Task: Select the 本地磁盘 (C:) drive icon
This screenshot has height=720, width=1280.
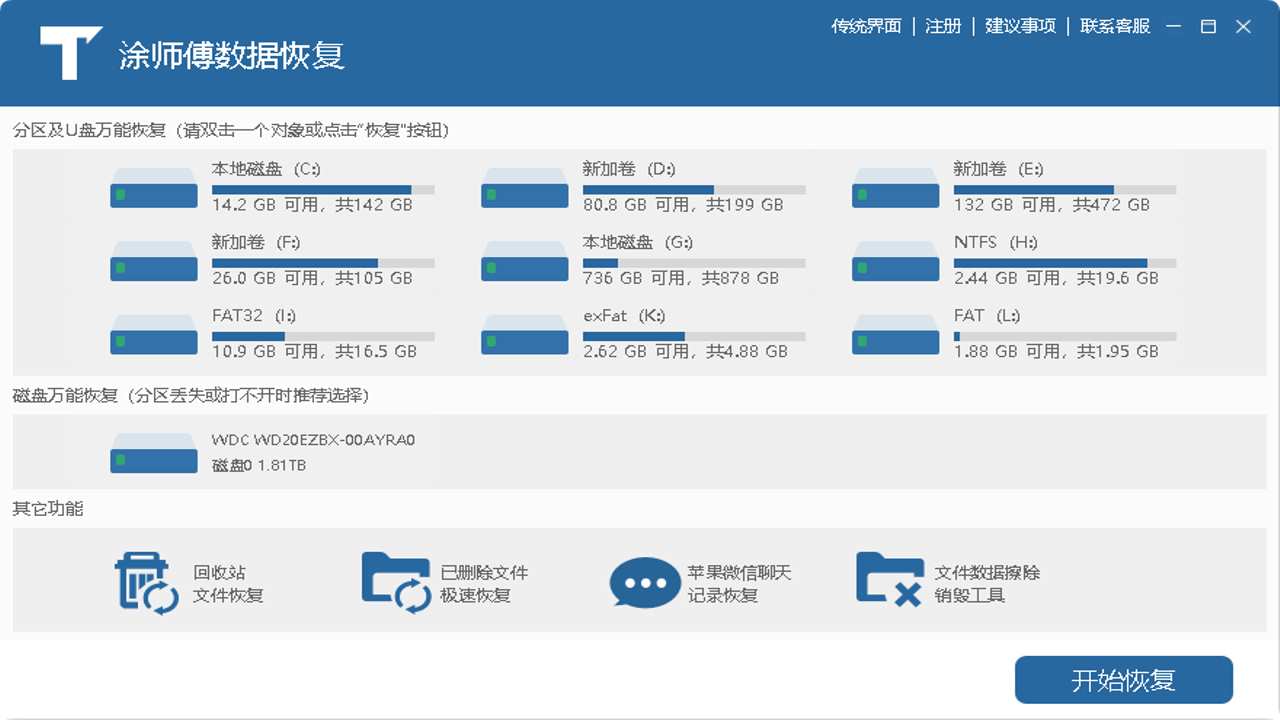Action: pos(153,189)
